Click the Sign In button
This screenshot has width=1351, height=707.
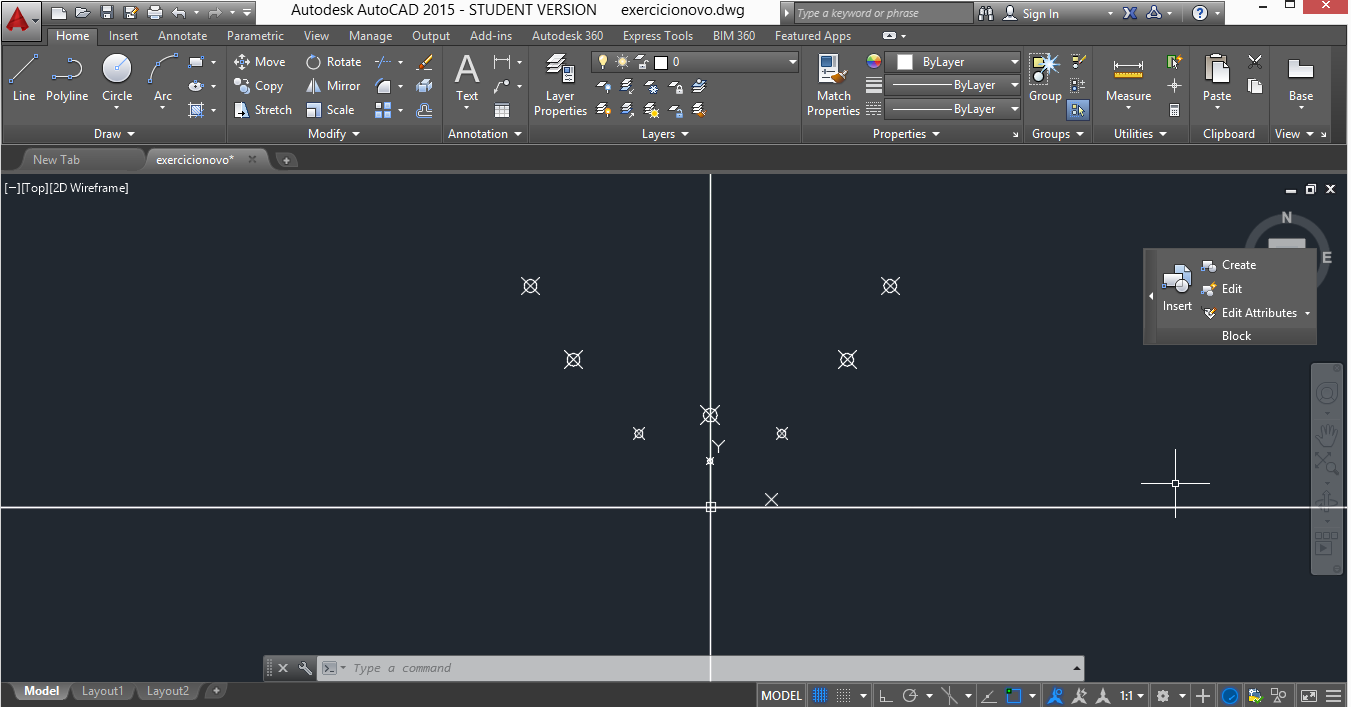tap(1031, 13)
